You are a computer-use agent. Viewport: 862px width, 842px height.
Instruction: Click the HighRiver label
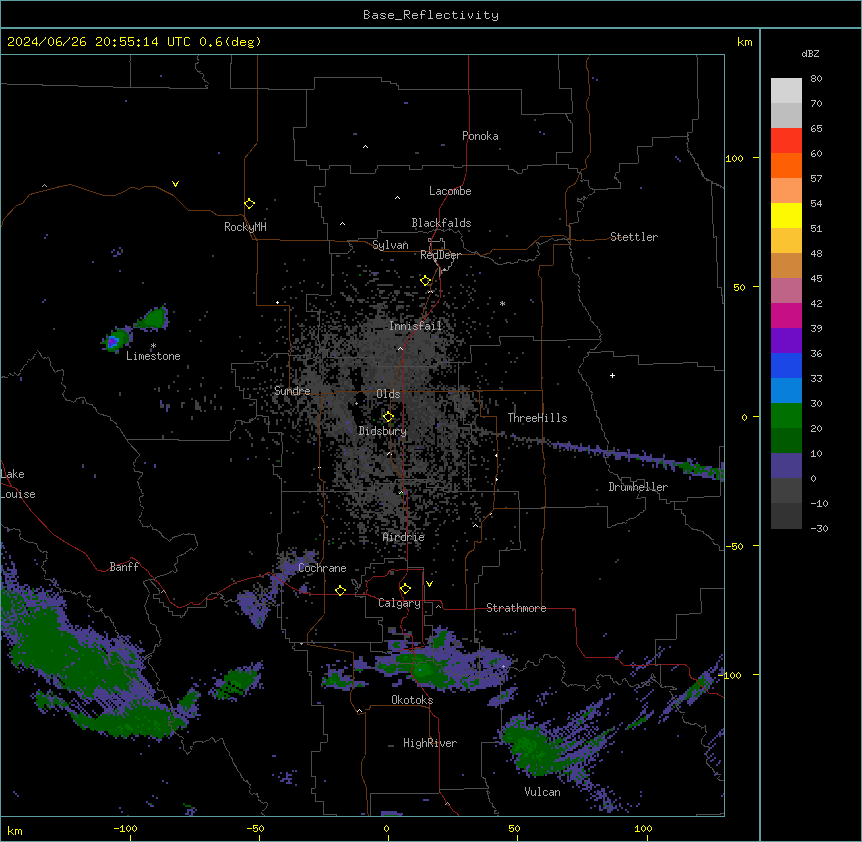(x=430, y=743)
